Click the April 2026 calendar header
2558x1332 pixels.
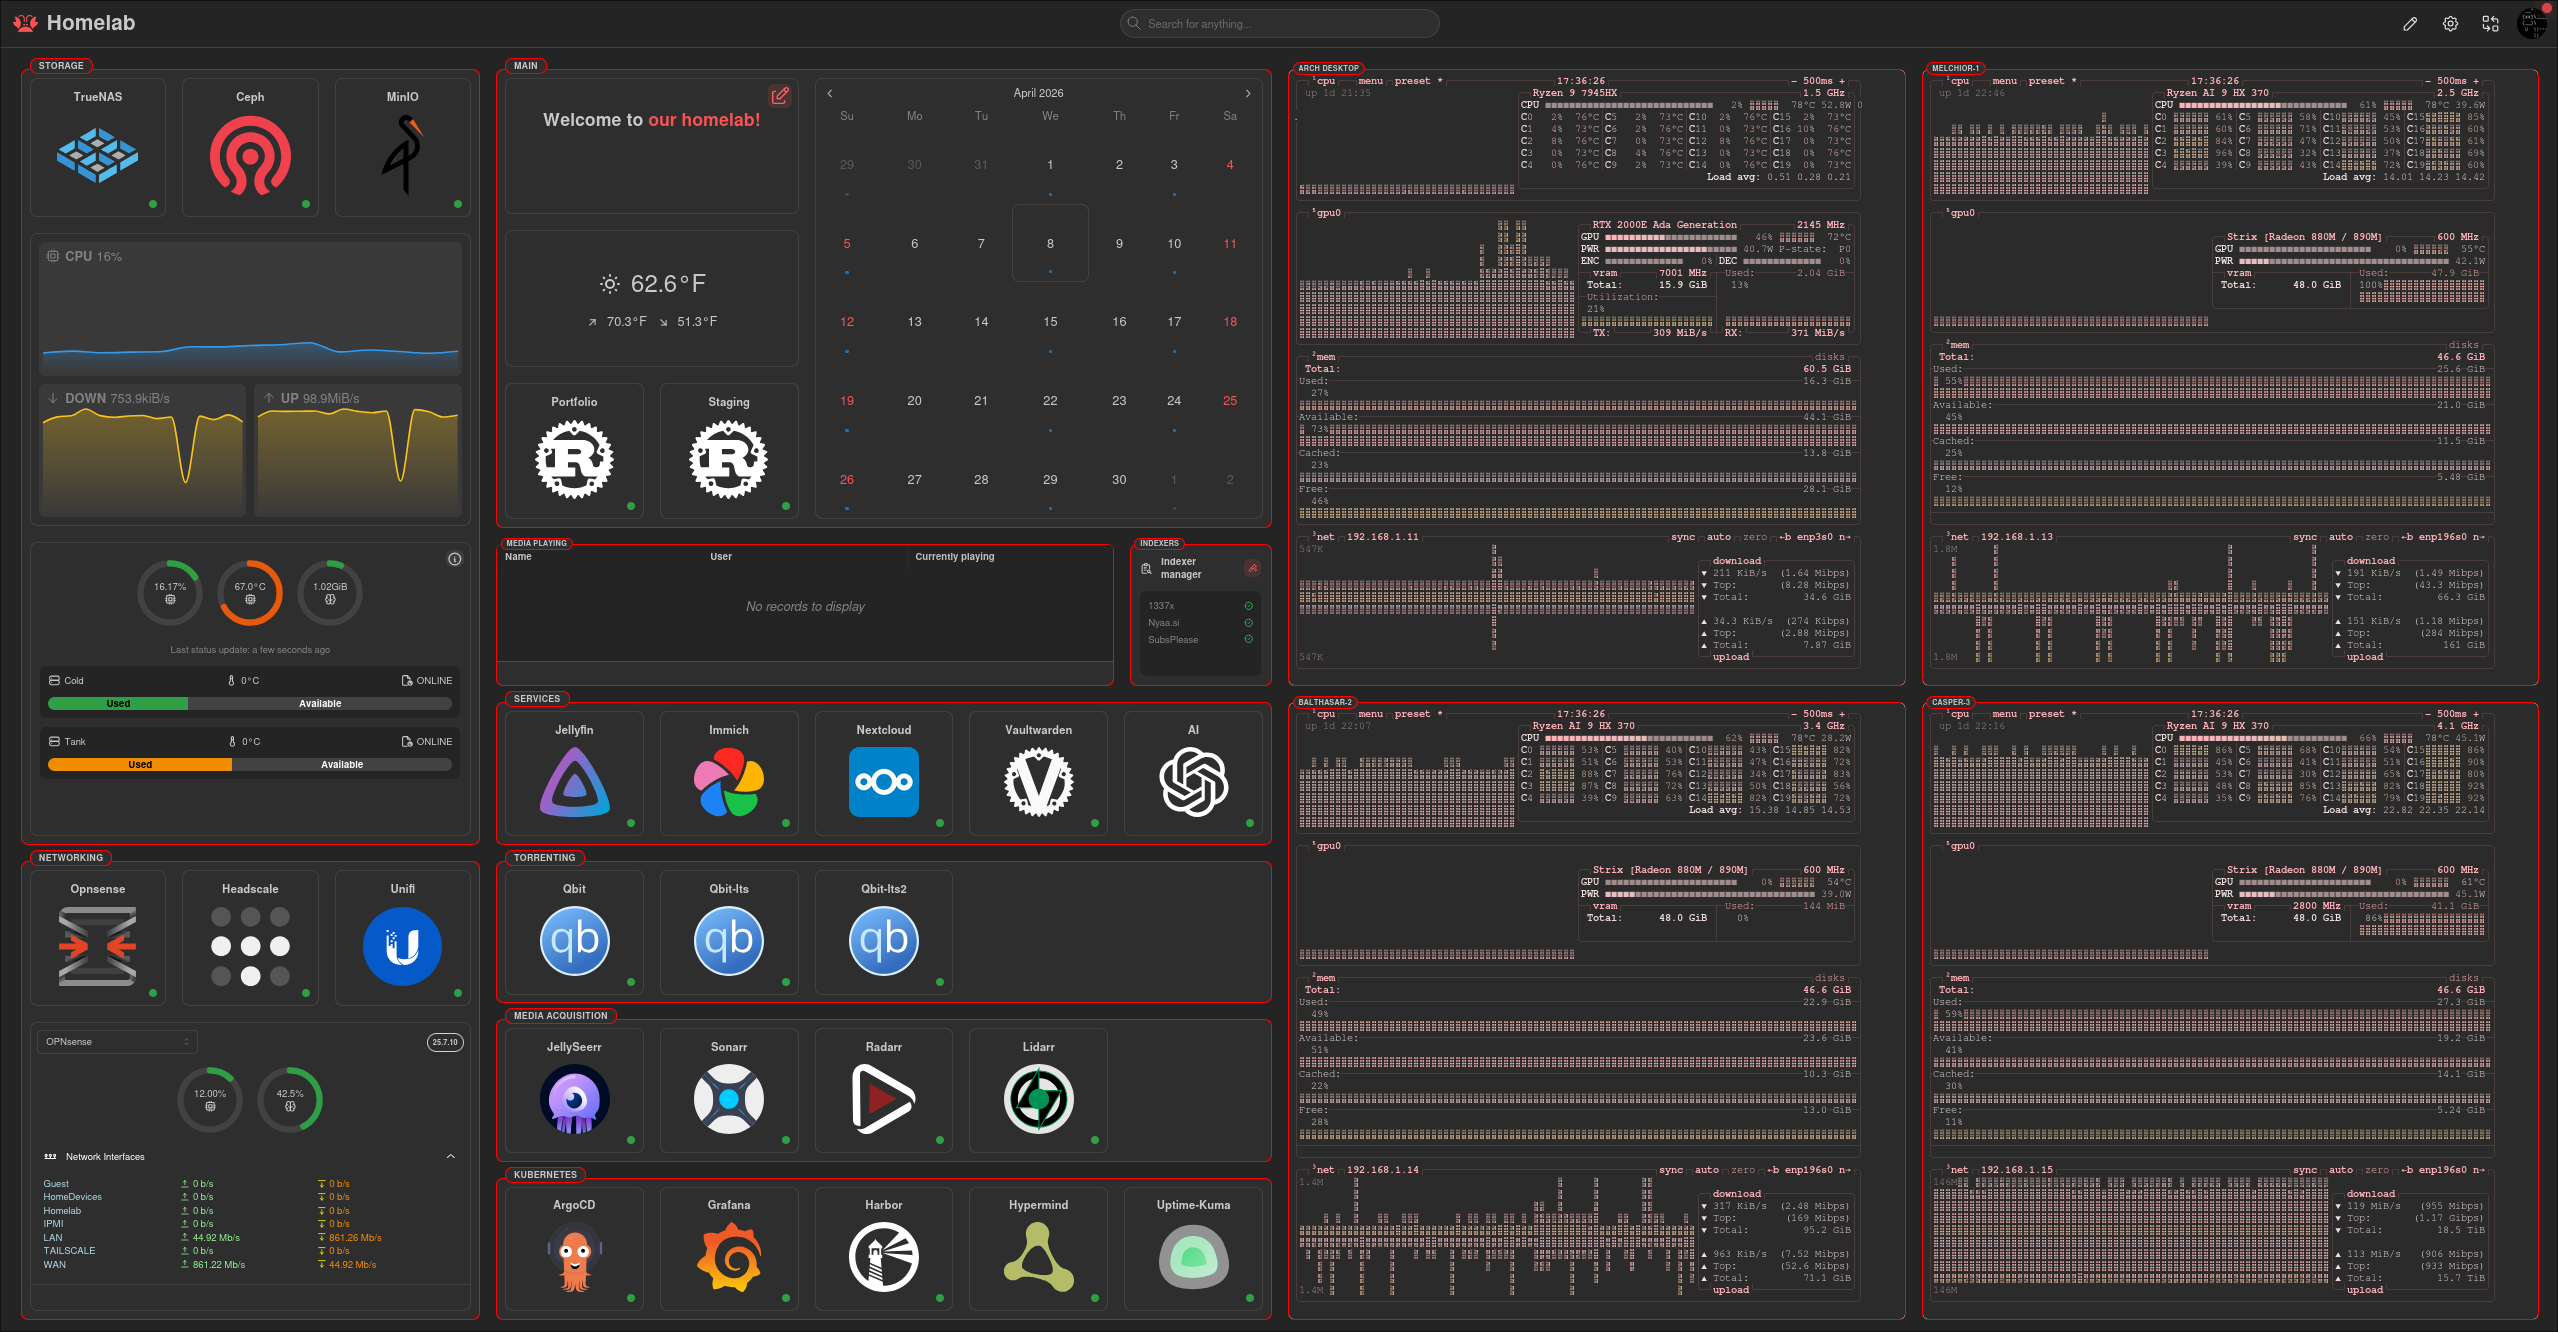(x=1038, y=93)
